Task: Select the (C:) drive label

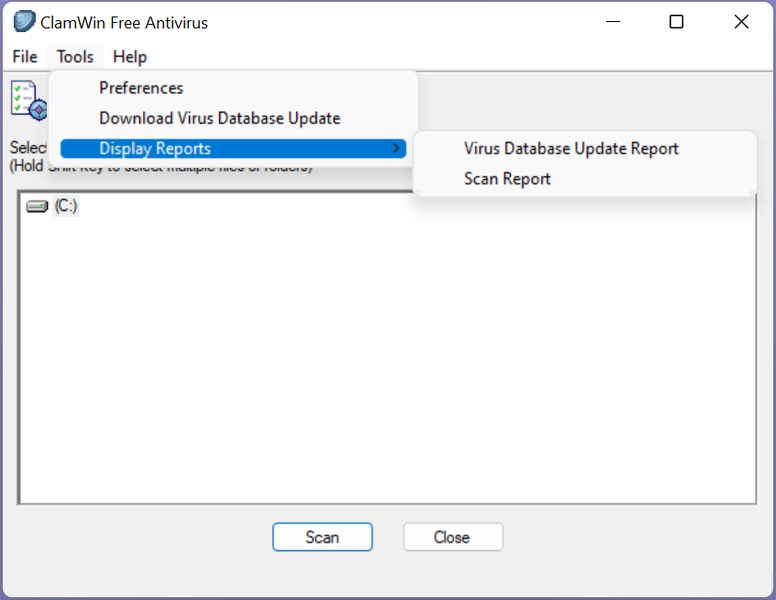Action: 66,206
